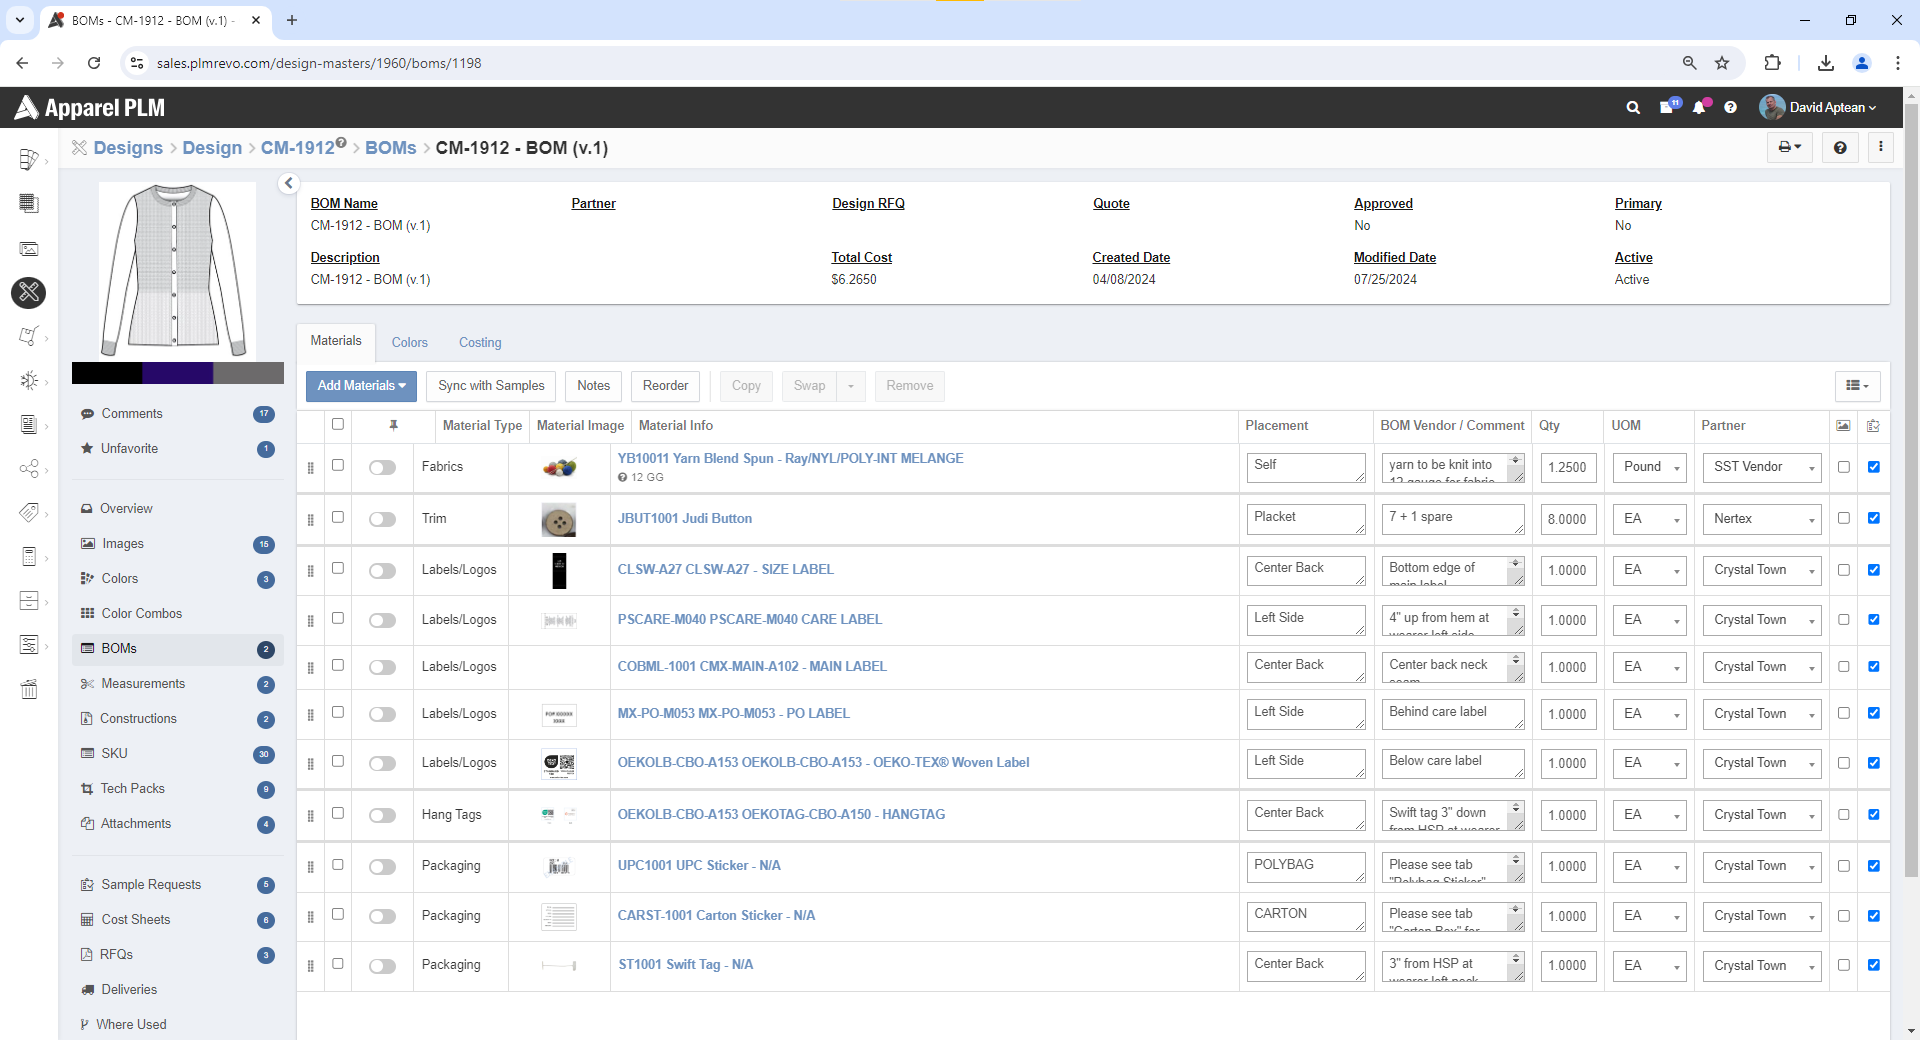Click the Sync with Samples button
The width and height of the screenshot is (1920, 1040).
[491, 386]
